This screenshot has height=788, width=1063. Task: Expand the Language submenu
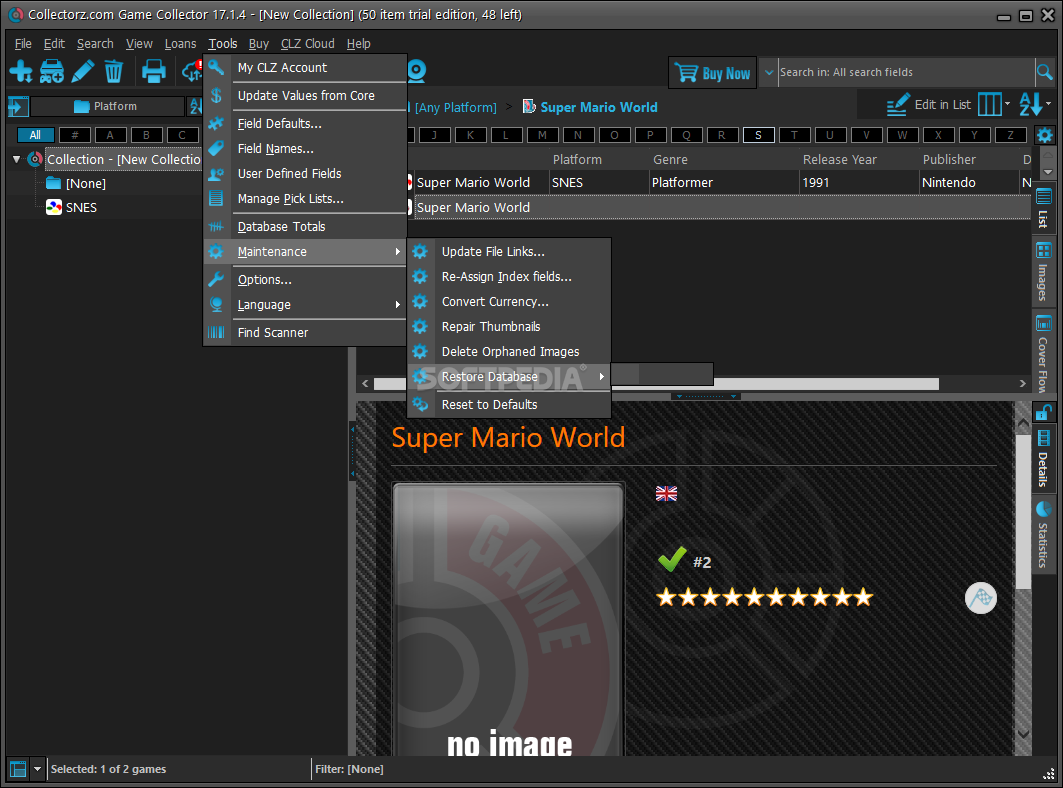click(306, 304)
